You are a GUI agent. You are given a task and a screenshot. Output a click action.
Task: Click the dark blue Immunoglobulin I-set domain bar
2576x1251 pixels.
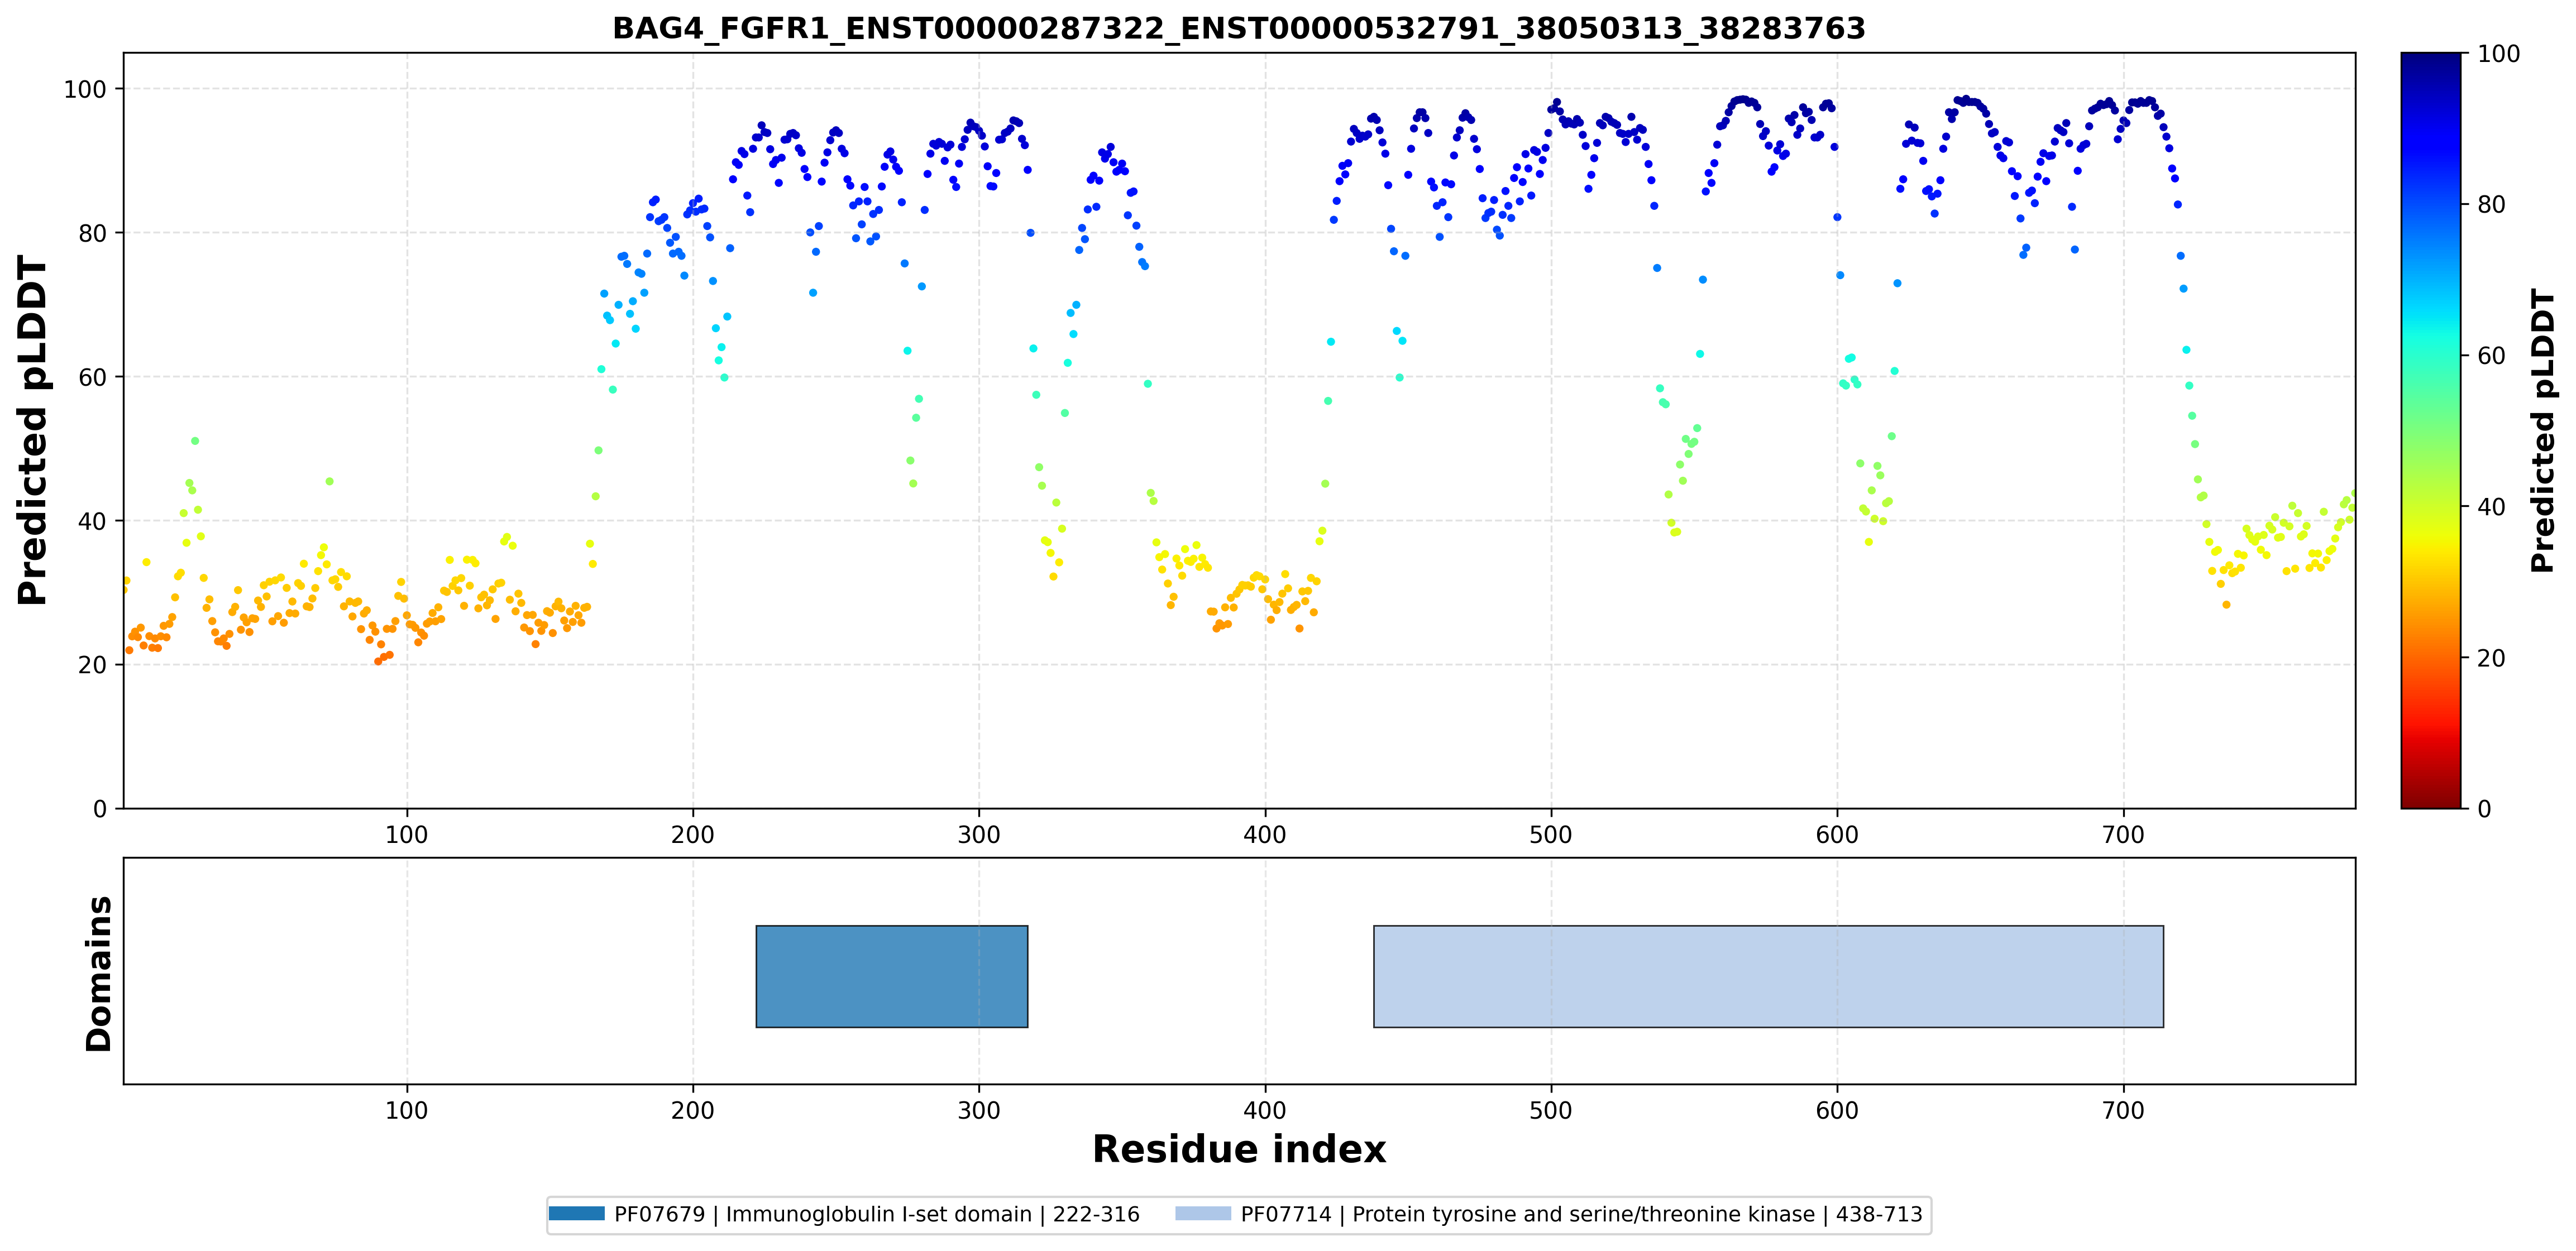click(891, 976)
